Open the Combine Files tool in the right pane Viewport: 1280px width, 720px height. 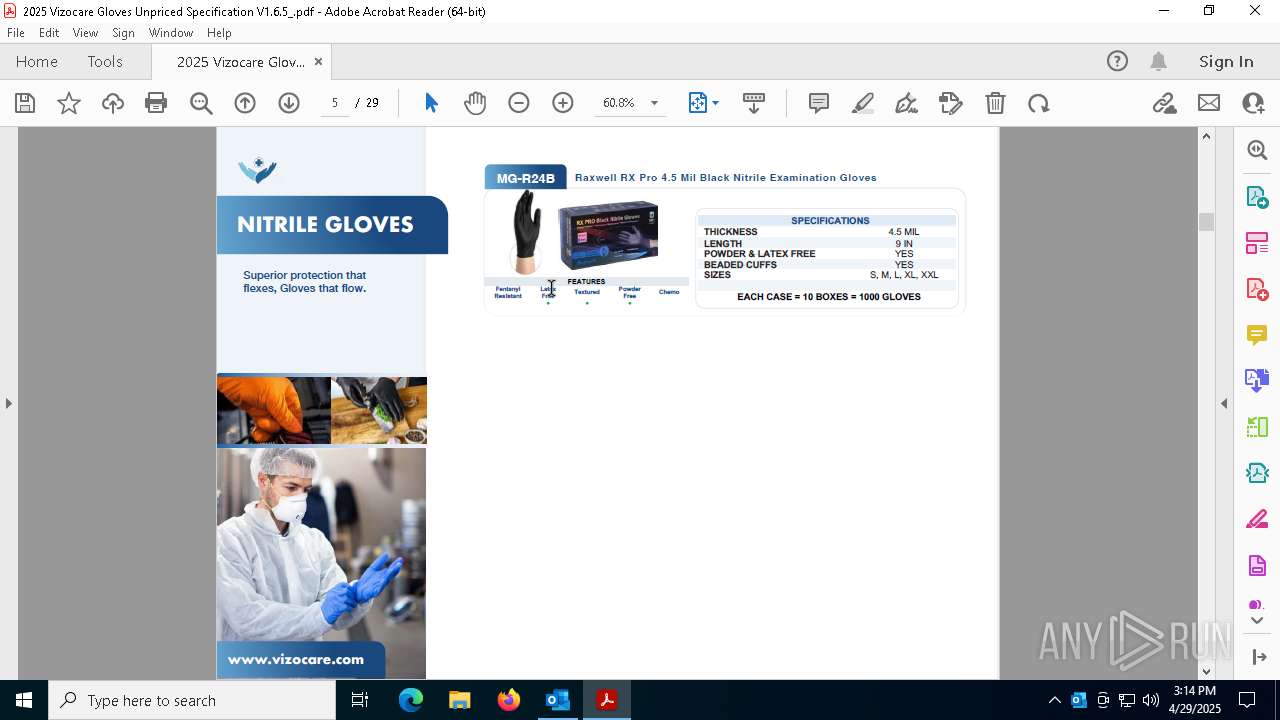(1257, 381)
